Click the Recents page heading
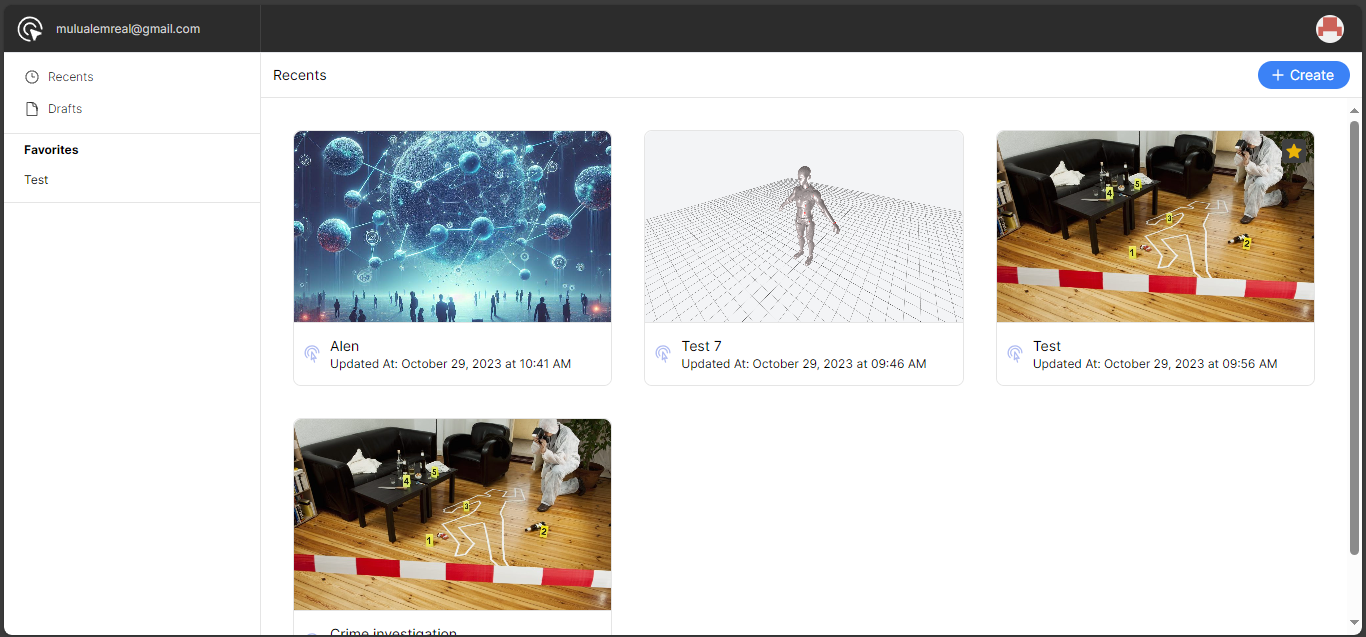The width and height of the screenshot is (1366, 637). coord(300,75)
